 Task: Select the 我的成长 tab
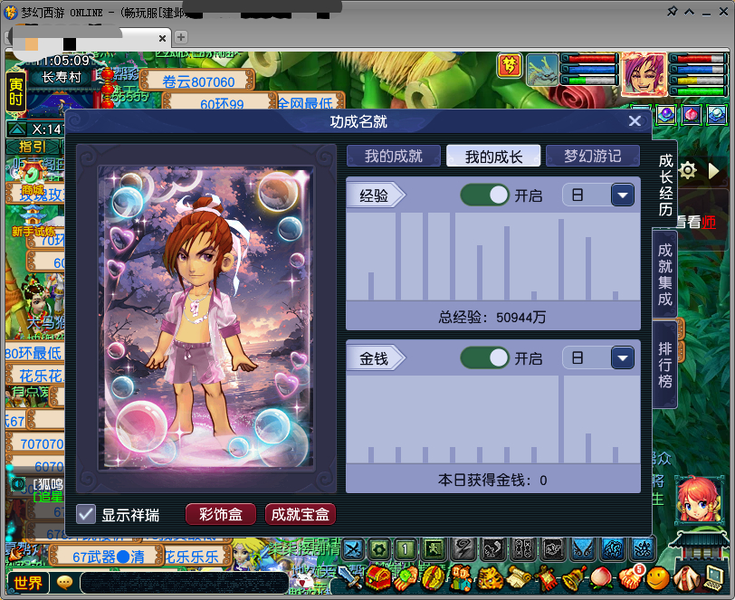pos(494,156)
